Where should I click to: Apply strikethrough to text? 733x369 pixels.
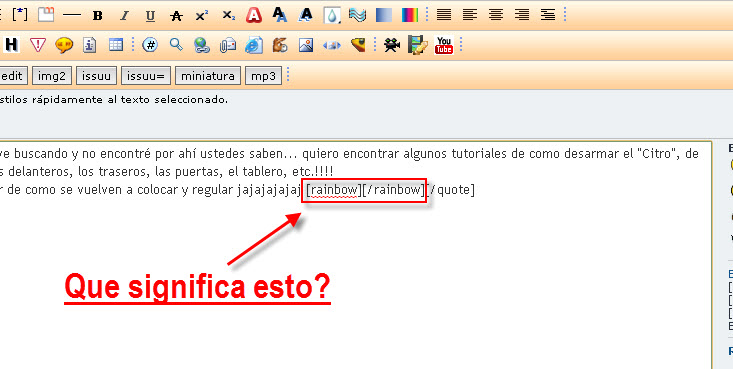tap(176, 15)
